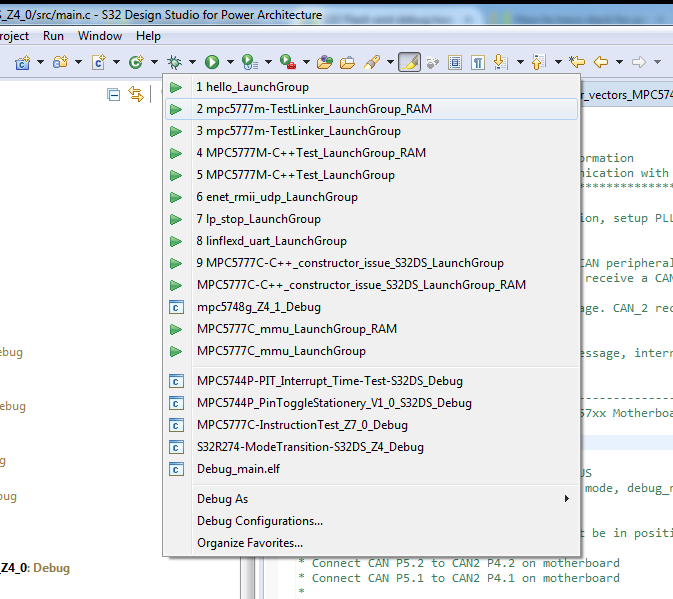673x599 pixels.
Task: Open the Help menu
Action: click(148, 36)
